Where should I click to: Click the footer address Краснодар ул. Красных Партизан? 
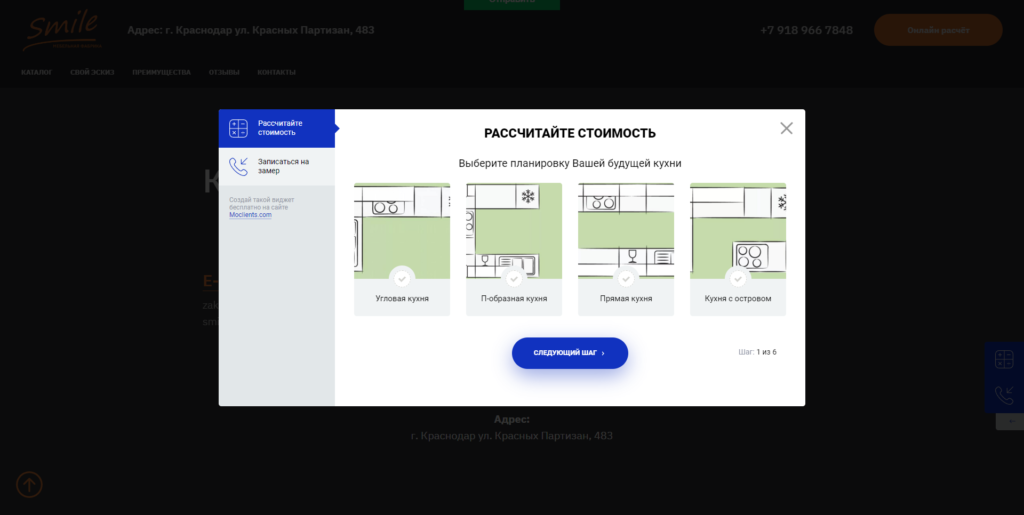tap(512, 435)
